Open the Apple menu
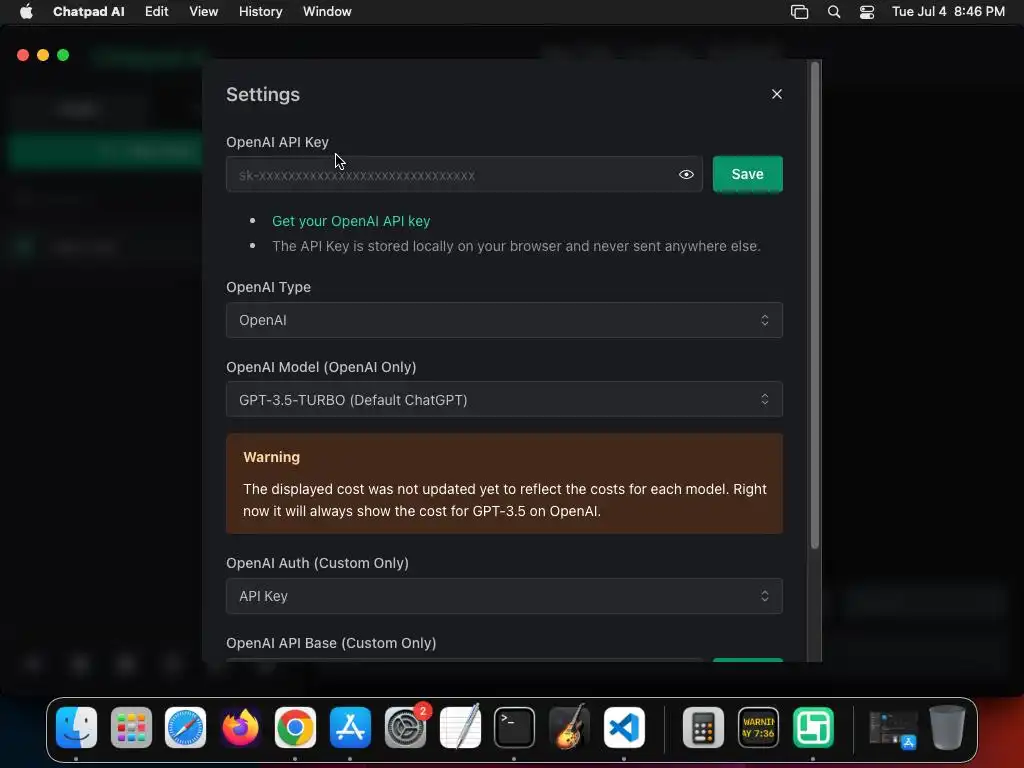This screenshot has width=1024, height=768. pyautogui.click(x=26, y=12)
